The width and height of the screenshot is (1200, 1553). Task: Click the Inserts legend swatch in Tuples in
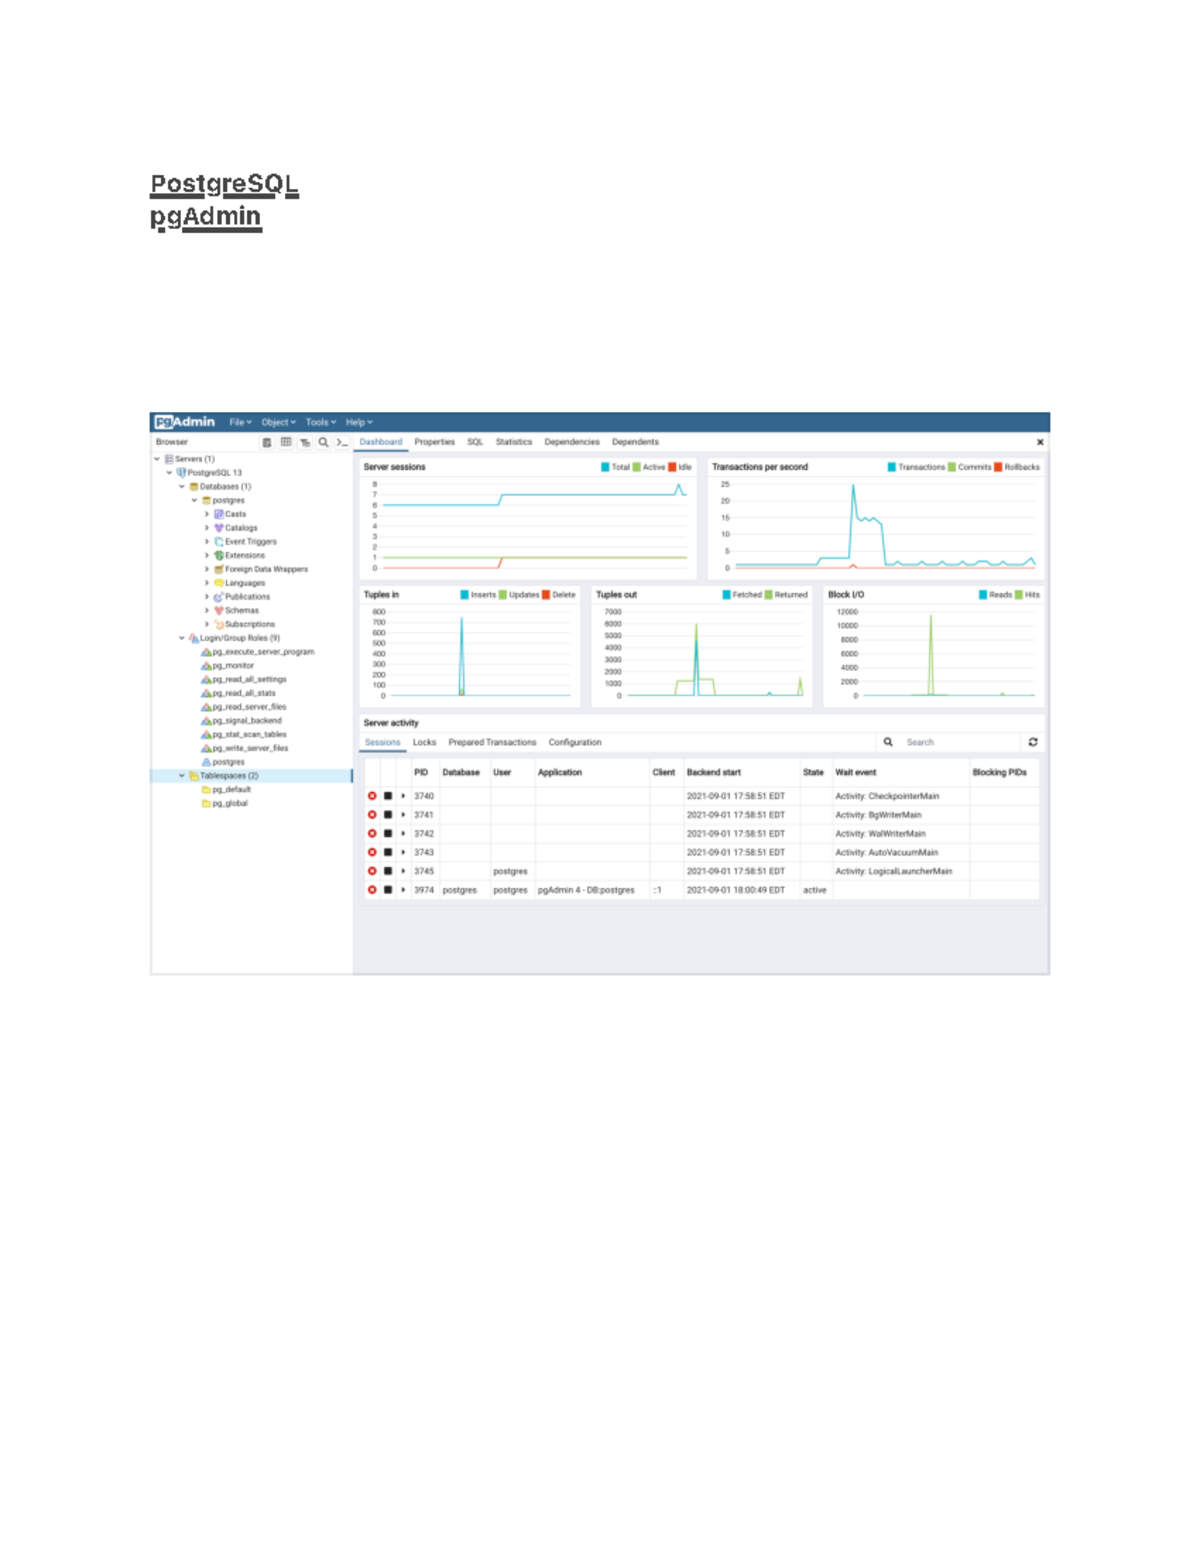[464, 595]
